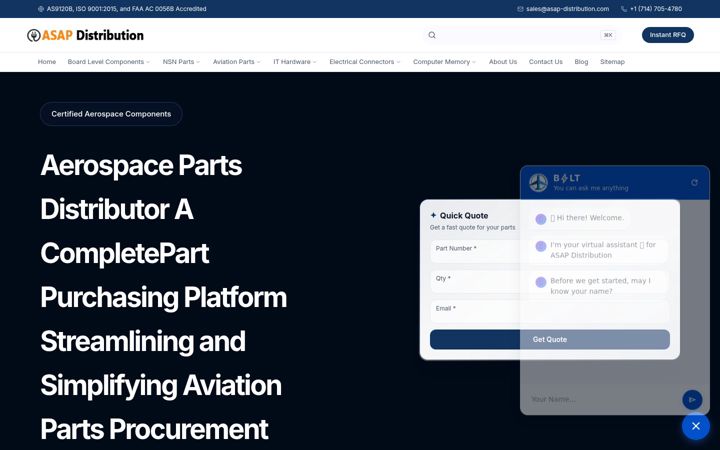This screenshot has width=720, height=450.
Task: Open the Blog page
Action: 581,62
